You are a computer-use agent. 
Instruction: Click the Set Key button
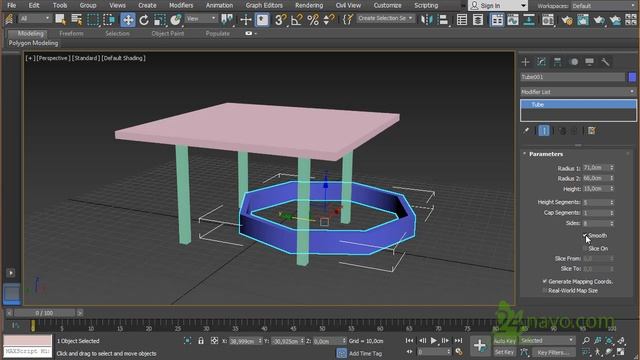click(504, 351)
